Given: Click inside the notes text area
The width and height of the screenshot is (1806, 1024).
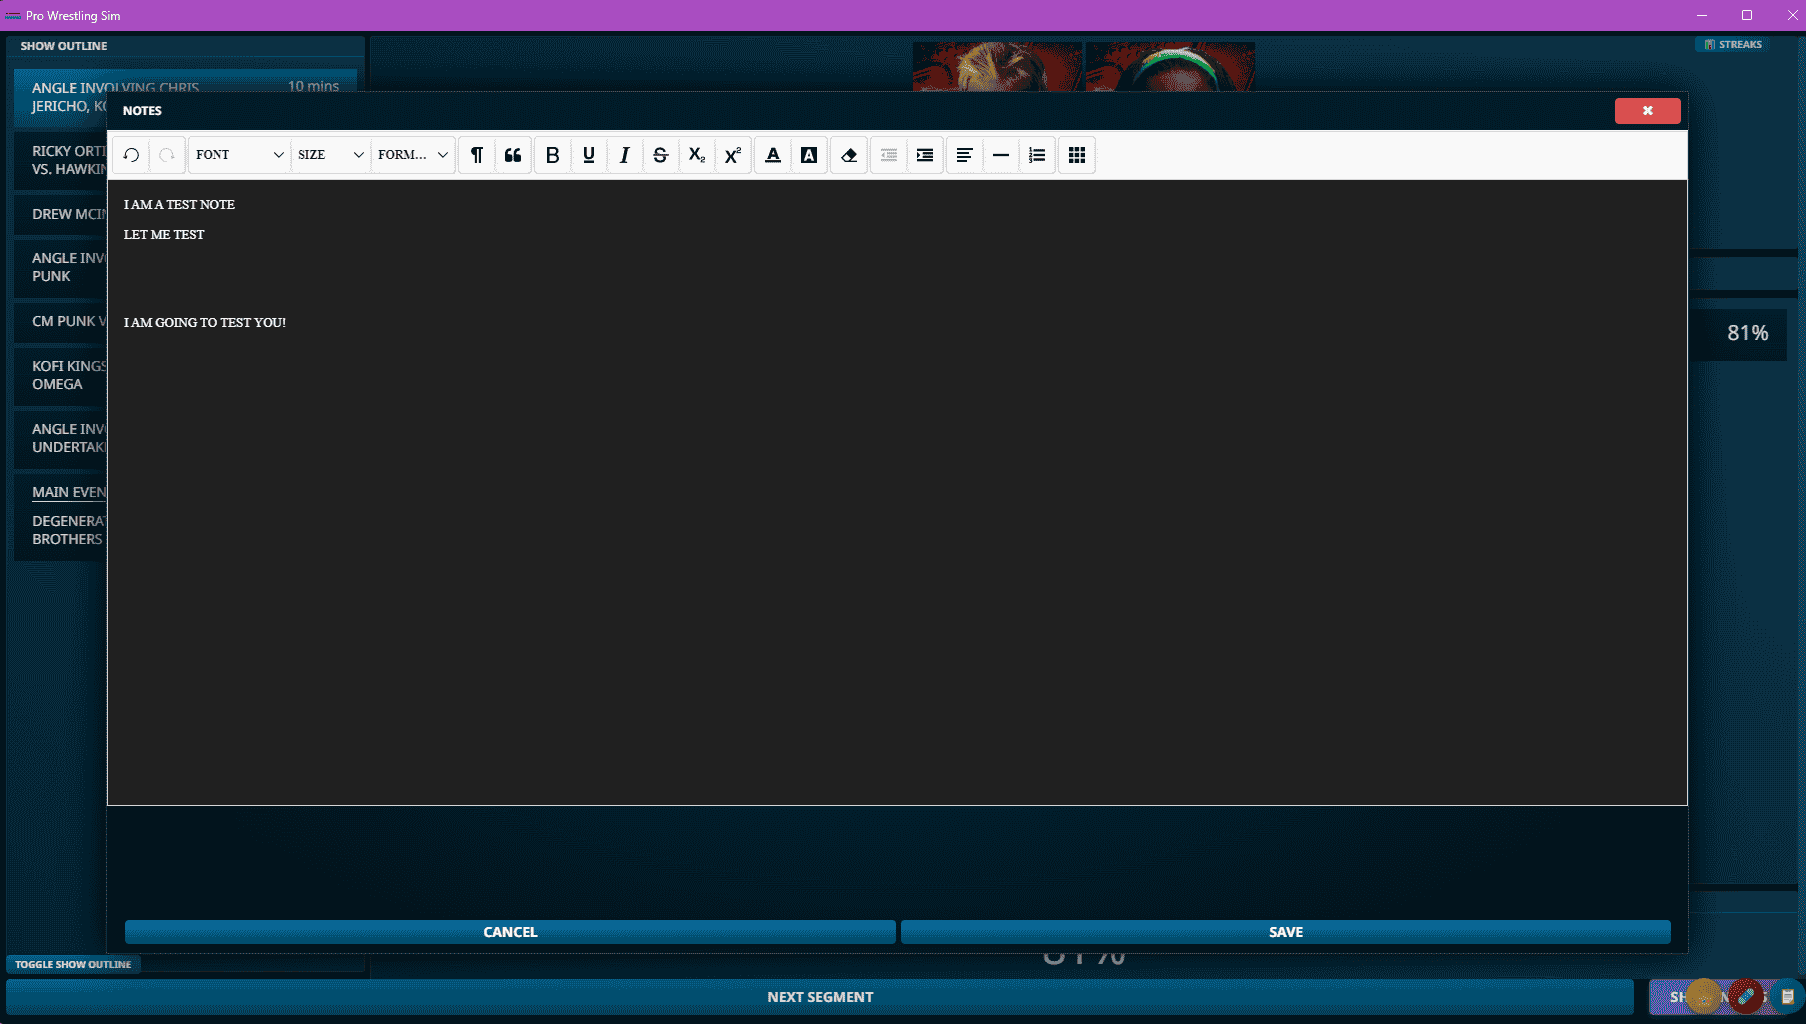Looking at the screenshot, I should pyautogui.click(x=897, y=492).
